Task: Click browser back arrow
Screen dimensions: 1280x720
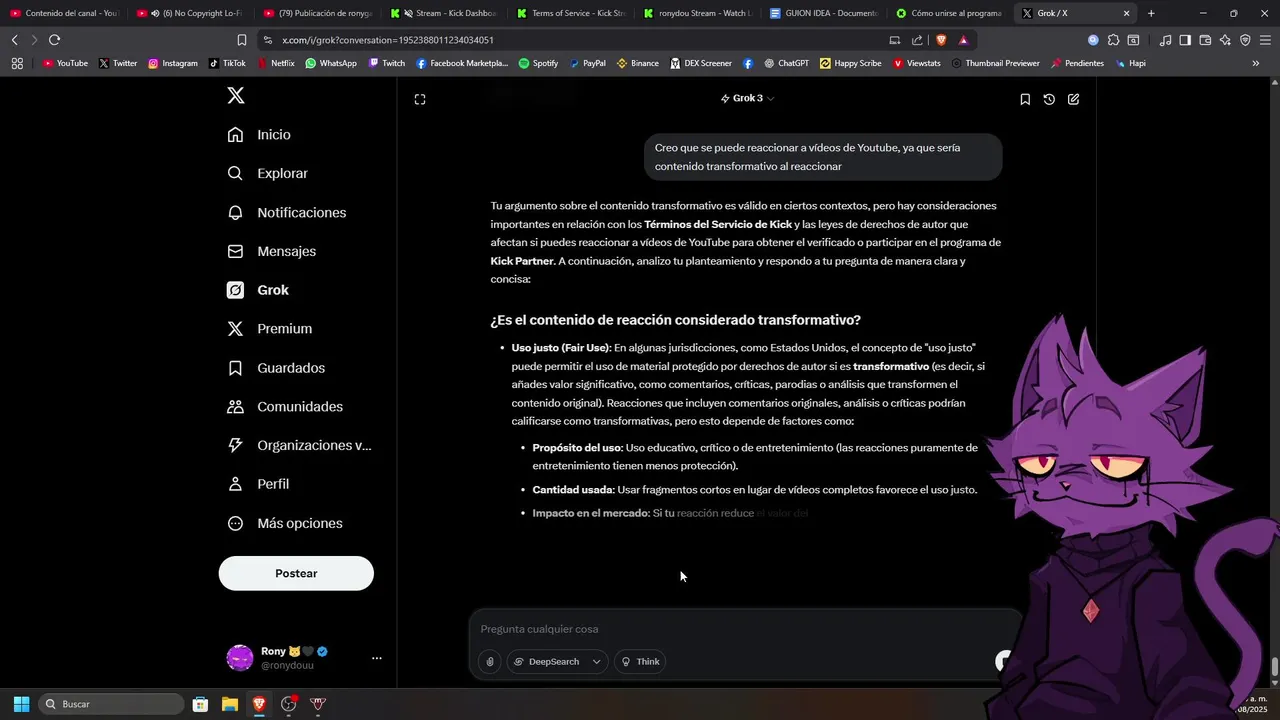Action: click(14, 40)
